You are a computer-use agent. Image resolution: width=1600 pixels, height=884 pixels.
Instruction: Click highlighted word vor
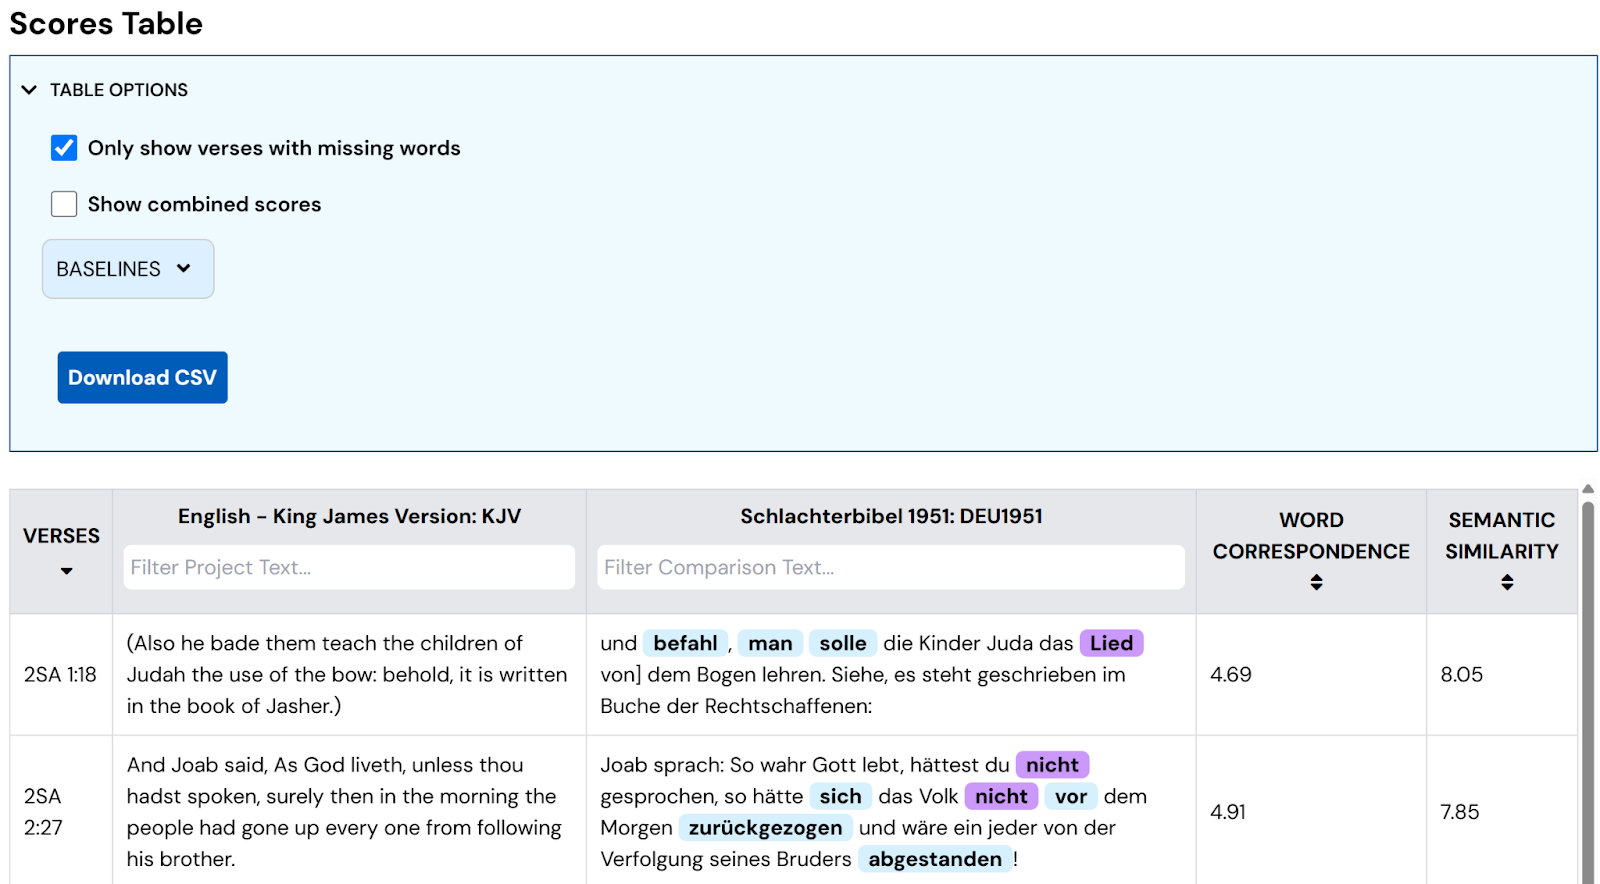[x=1071, y=796]
